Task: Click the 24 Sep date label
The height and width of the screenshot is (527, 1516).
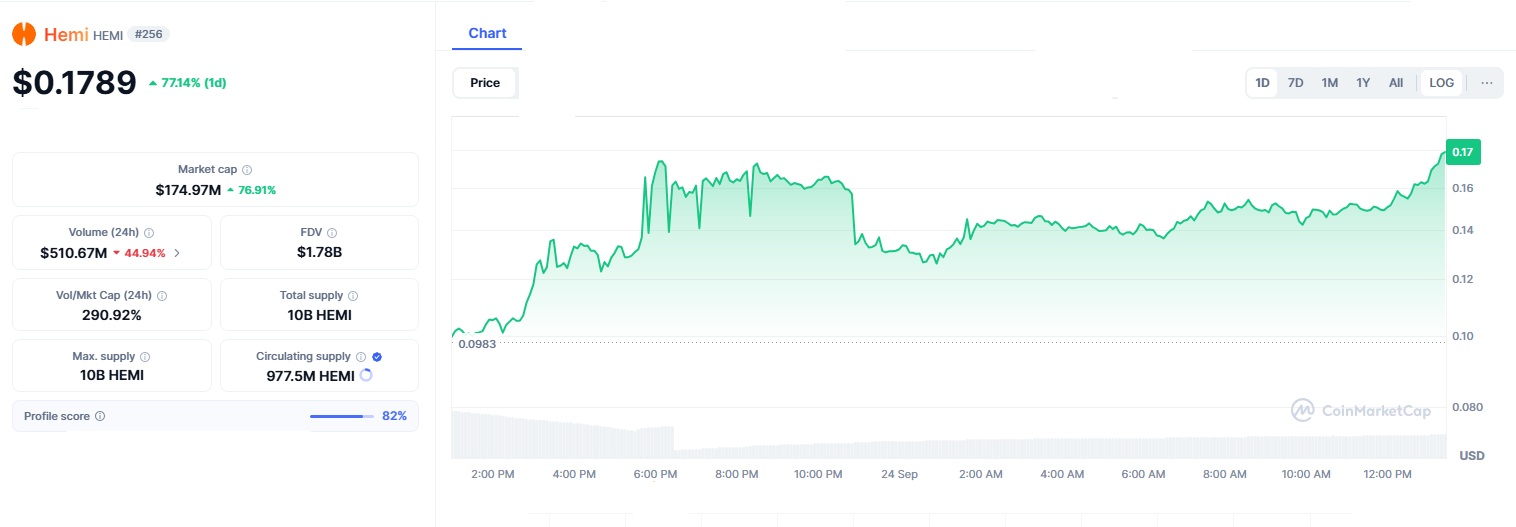Action: point(899,474)
